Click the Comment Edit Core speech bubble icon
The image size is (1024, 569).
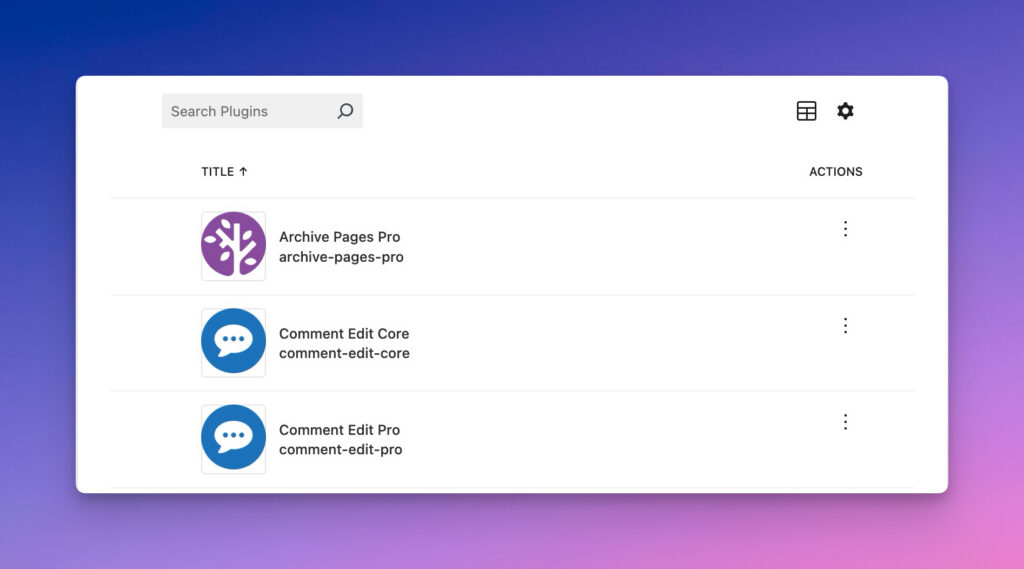coord(233,342)
